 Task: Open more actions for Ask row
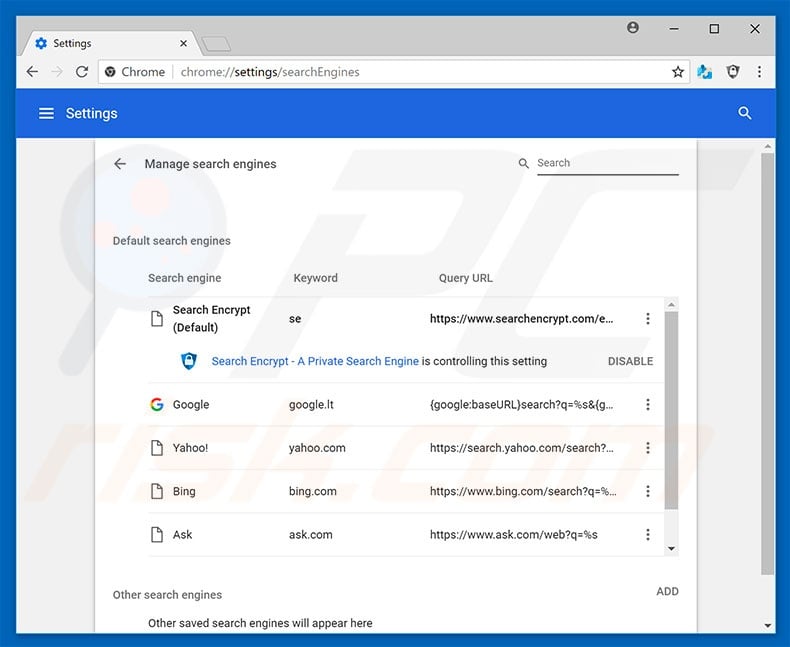click(648, 534)
